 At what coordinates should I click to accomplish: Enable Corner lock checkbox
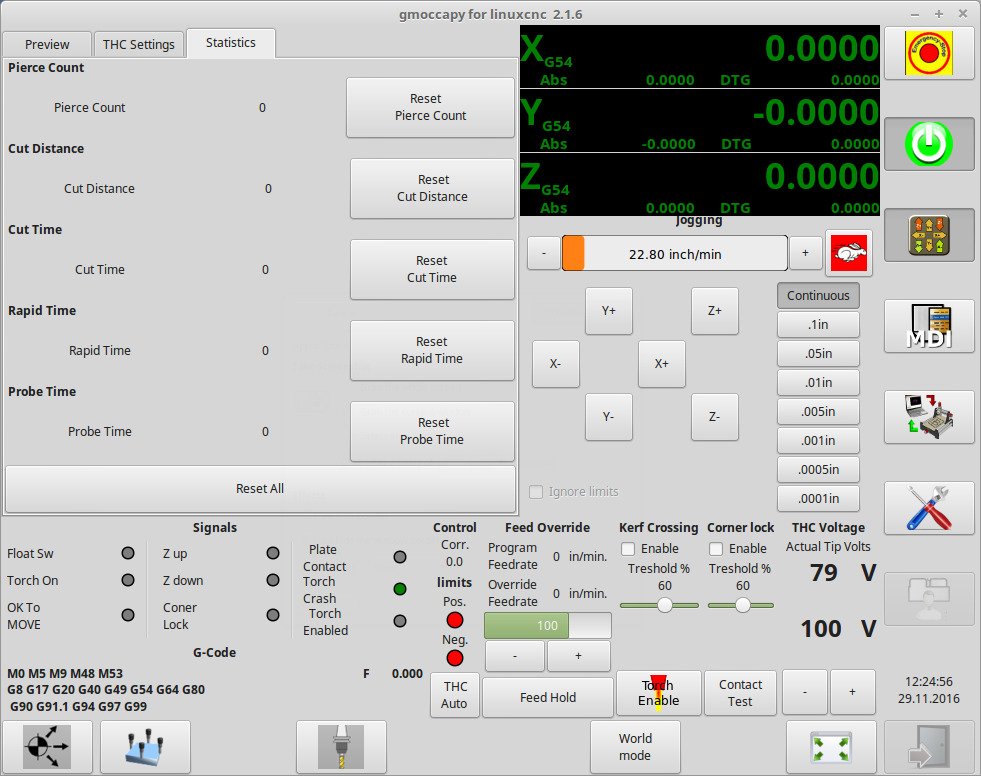tap(716, 549)
